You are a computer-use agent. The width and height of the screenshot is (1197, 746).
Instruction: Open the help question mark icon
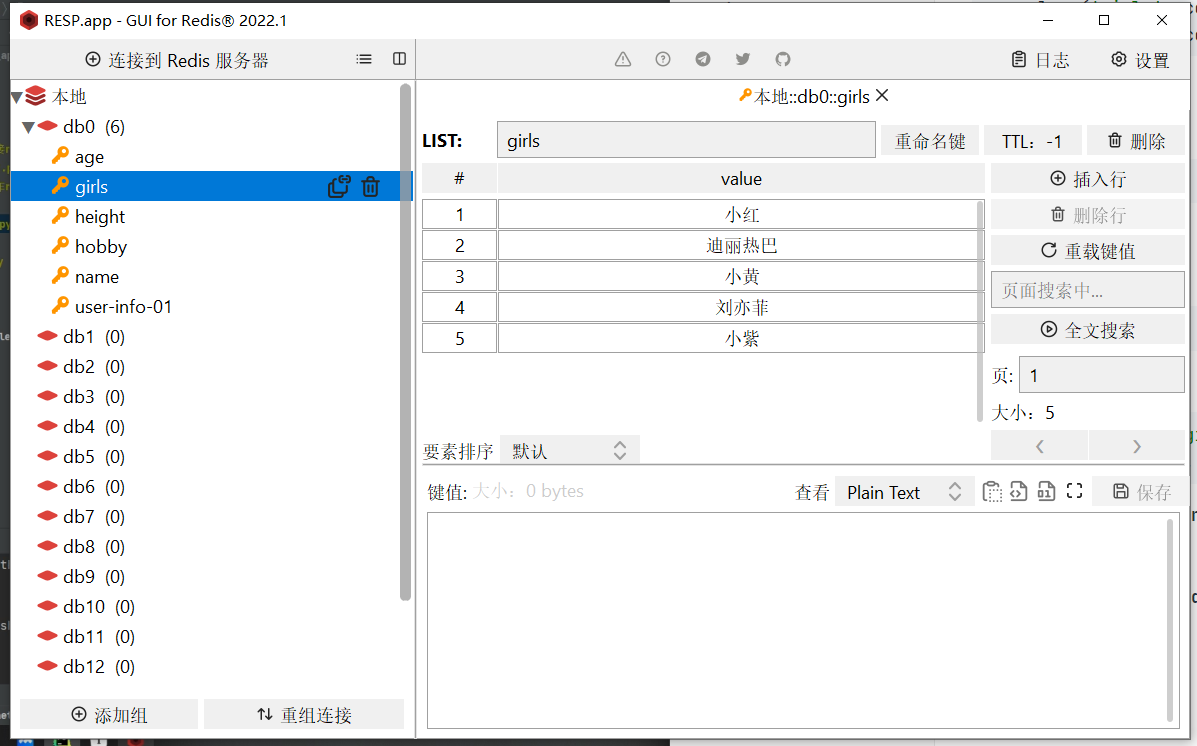tap(663, 60)
